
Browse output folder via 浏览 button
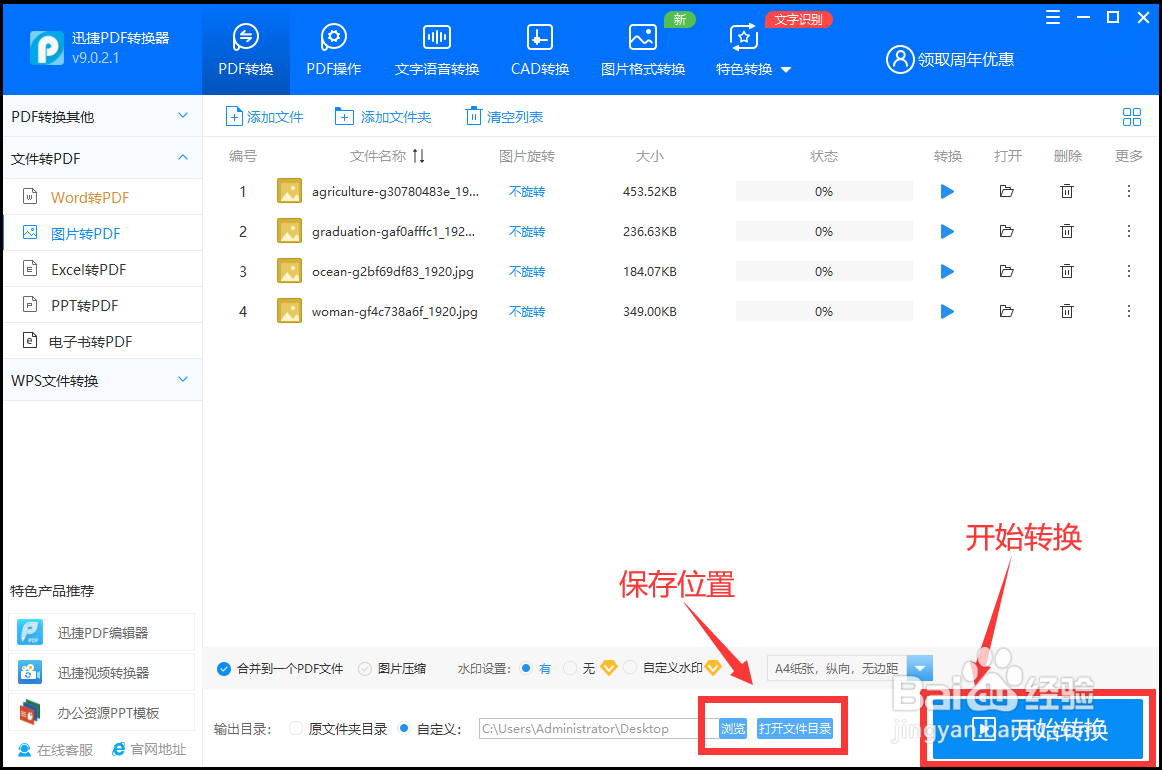tap(731, 728)
